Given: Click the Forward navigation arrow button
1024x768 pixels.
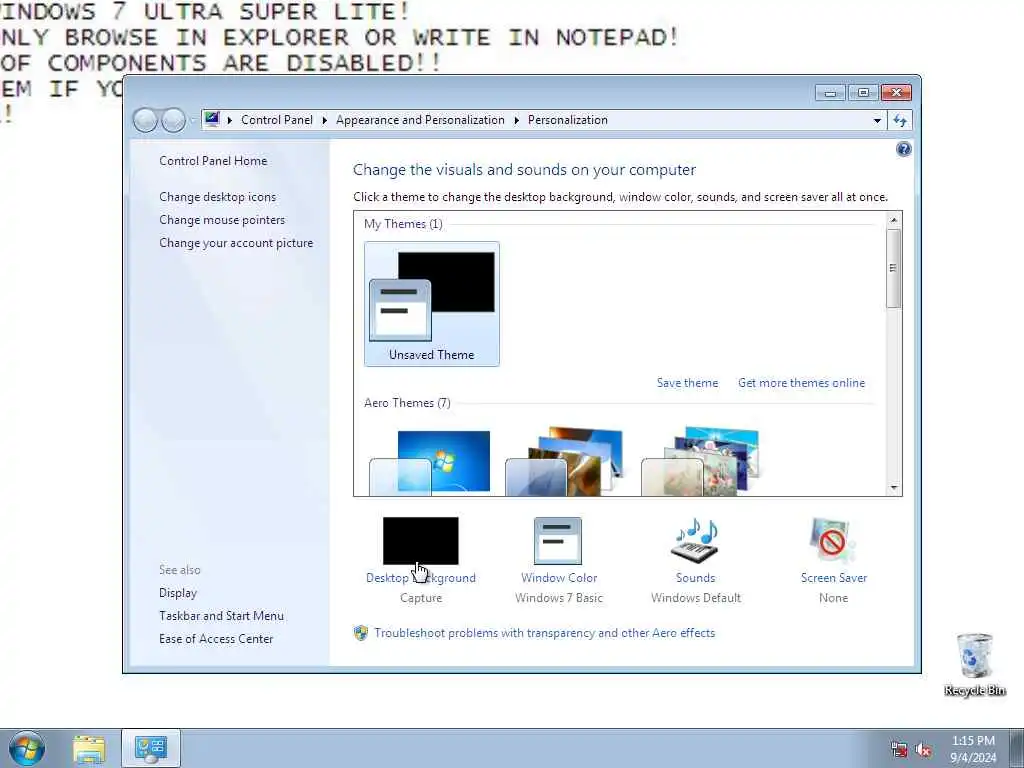Looking at the screenshot, I should tap(174, 120).
